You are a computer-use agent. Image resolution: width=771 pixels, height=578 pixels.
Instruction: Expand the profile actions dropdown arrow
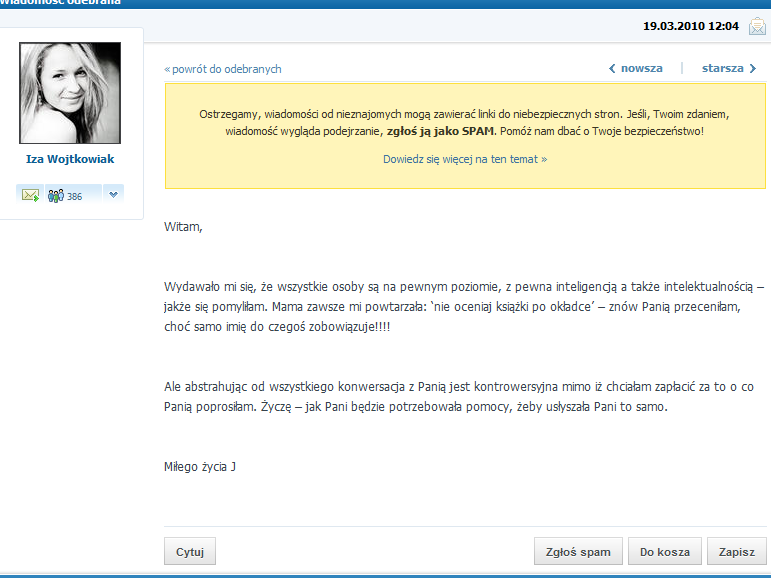(114, 194)
